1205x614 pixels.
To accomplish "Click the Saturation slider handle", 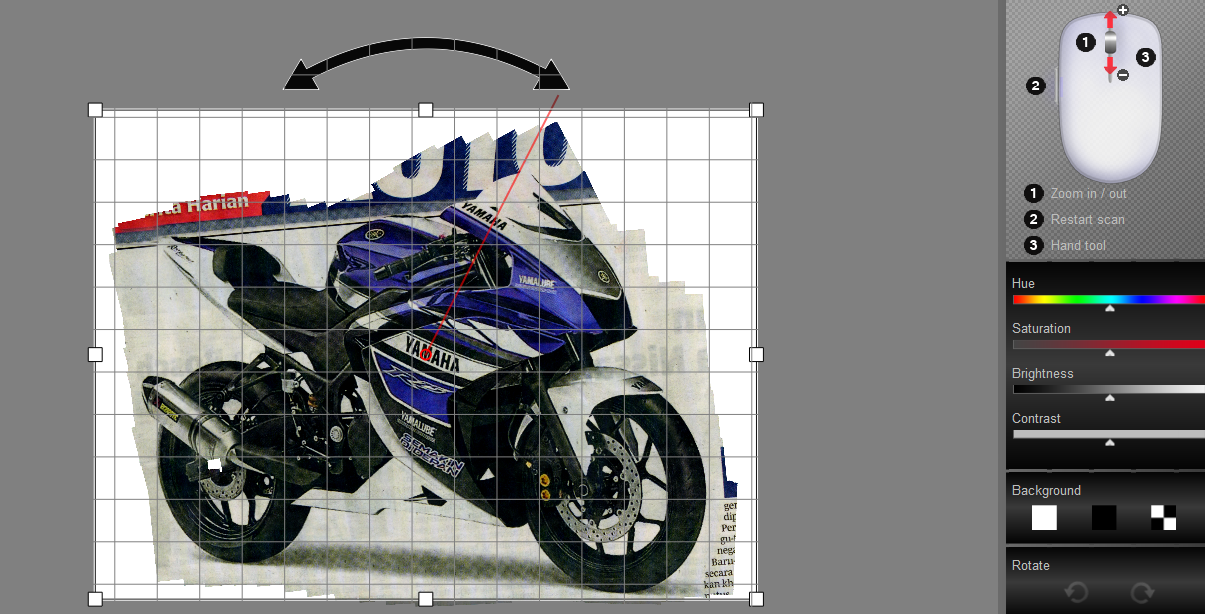I will pos(1109,354).
